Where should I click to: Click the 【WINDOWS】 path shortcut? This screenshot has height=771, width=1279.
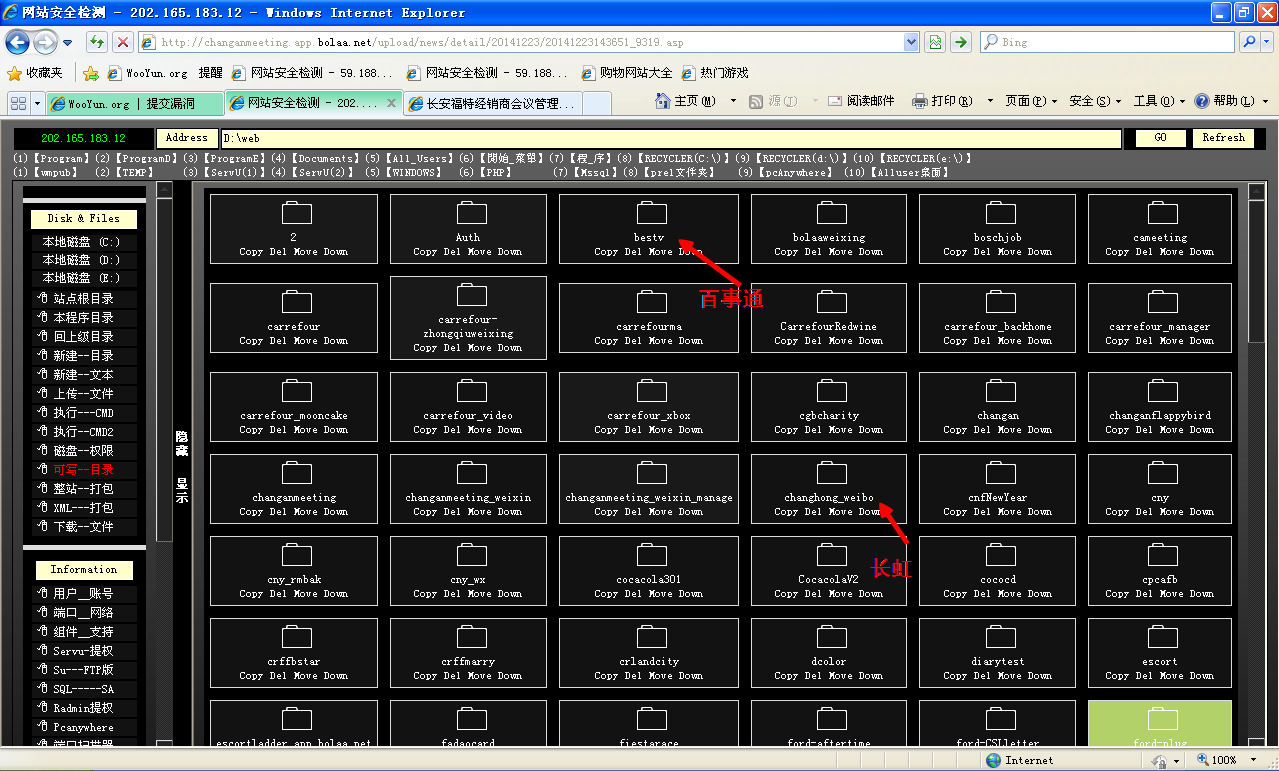pyautogui.click(x=414, y=172)
